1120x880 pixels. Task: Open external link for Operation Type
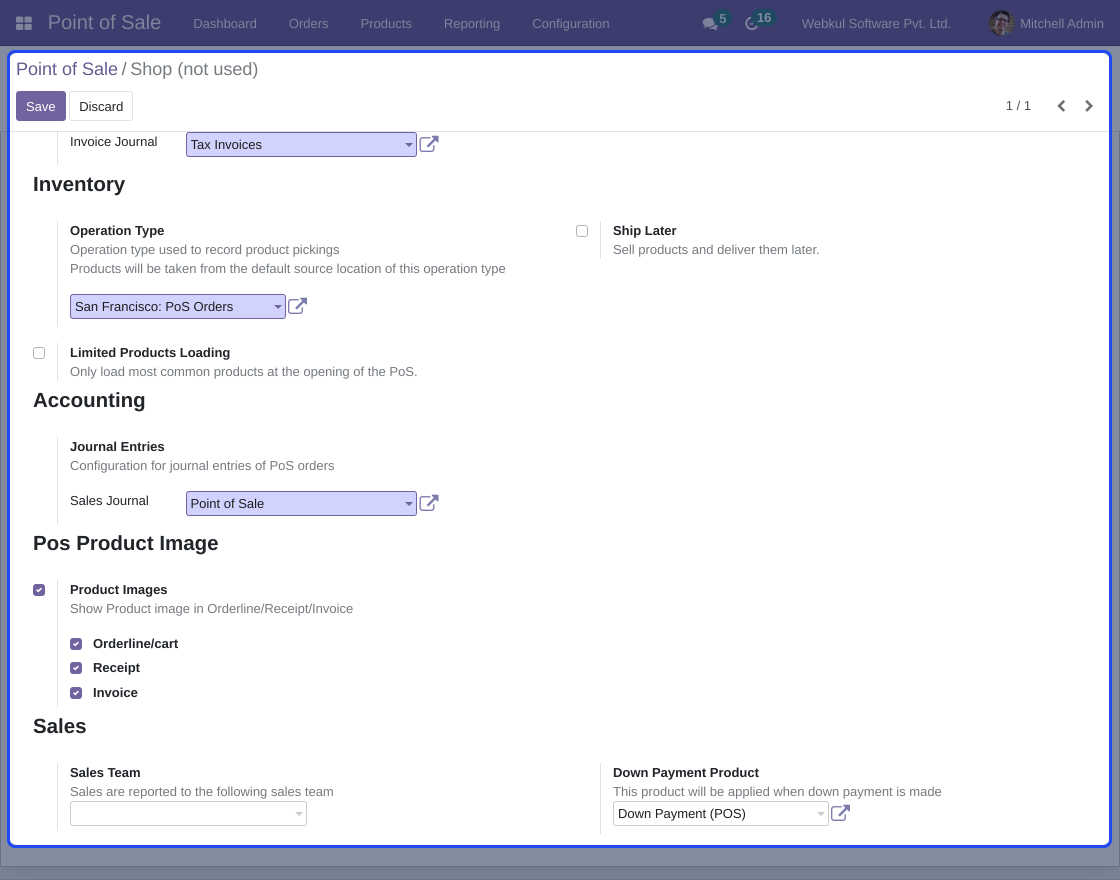(x=297, y=306)
